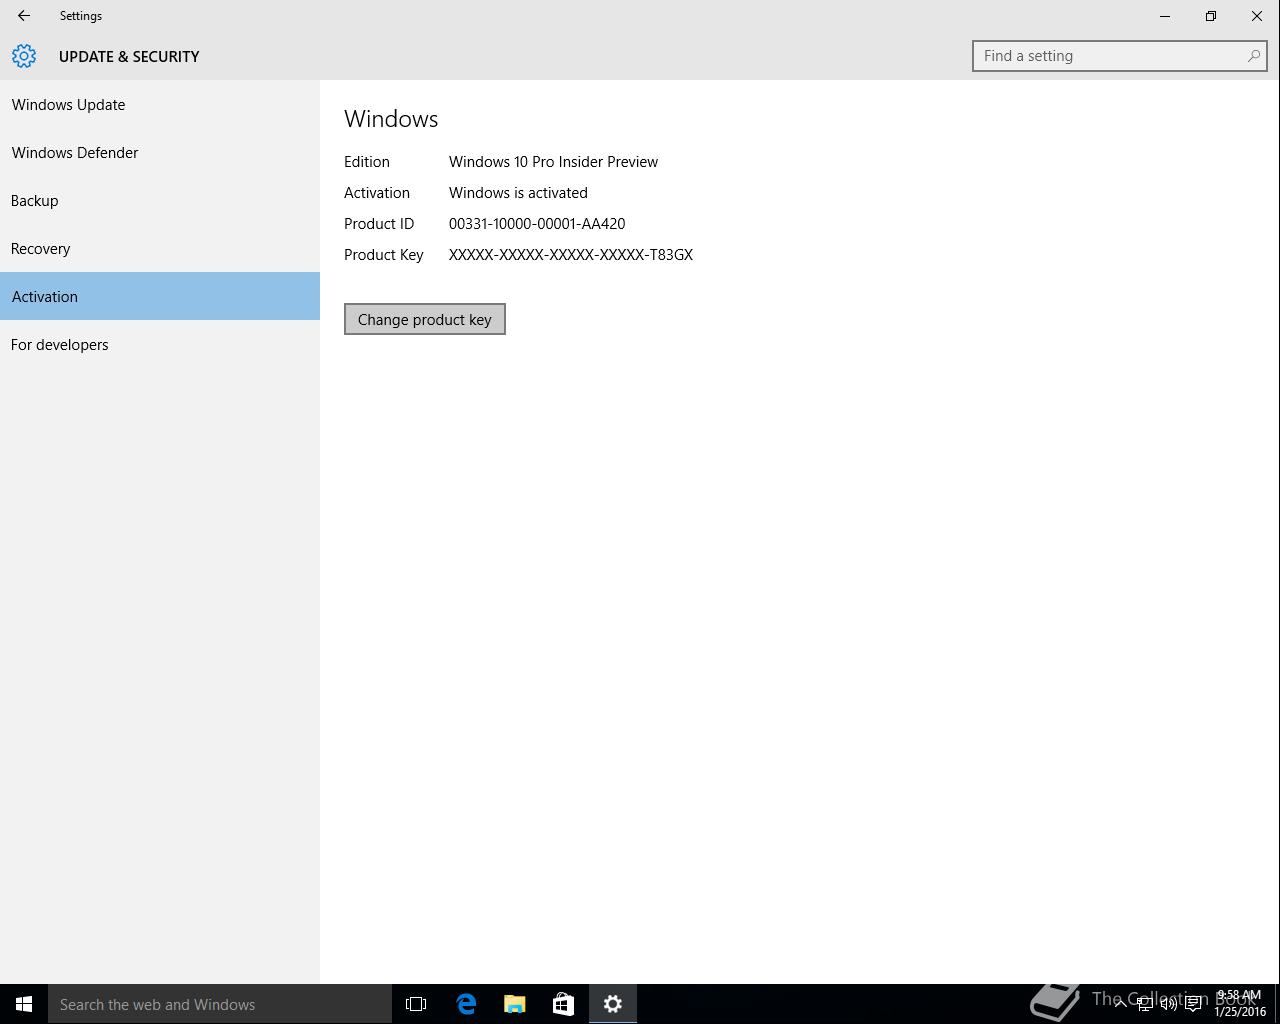Click the search magnifier icon
This screenshot has height=1024, width=1280.
tap(1253, 56)
